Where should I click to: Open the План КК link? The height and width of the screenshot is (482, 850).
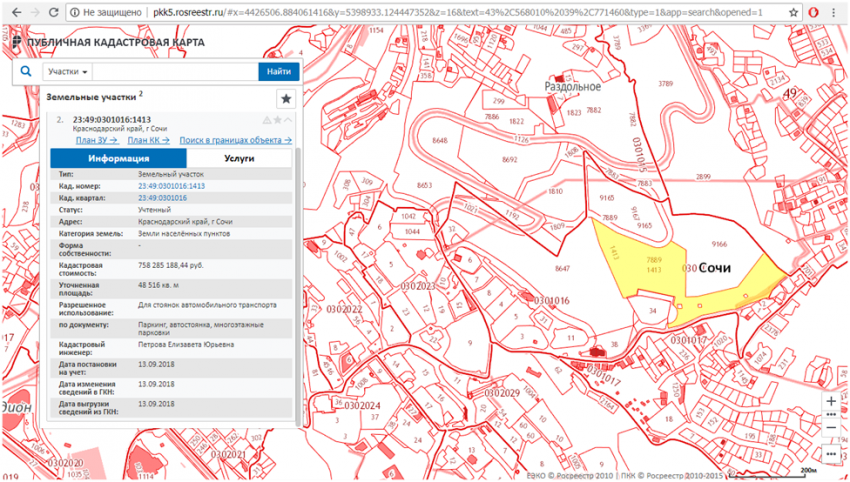[x=149, y=140]
